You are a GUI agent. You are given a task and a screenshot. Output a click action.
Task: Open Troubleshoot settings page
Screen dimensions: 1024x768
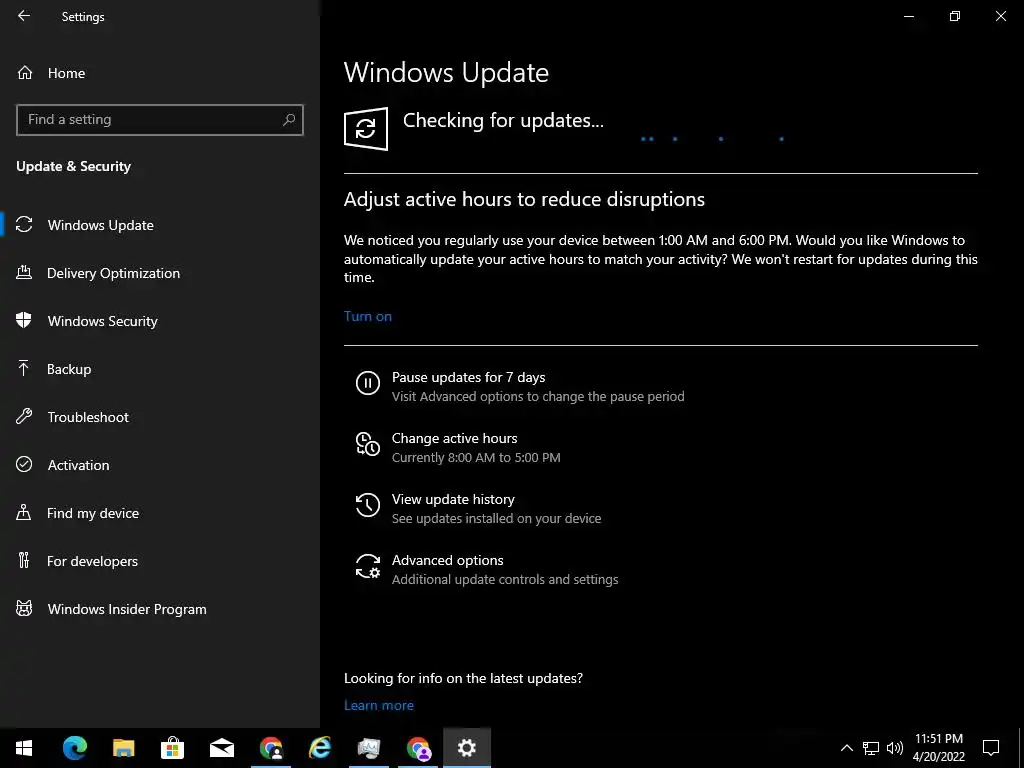(x=160, y=417)
